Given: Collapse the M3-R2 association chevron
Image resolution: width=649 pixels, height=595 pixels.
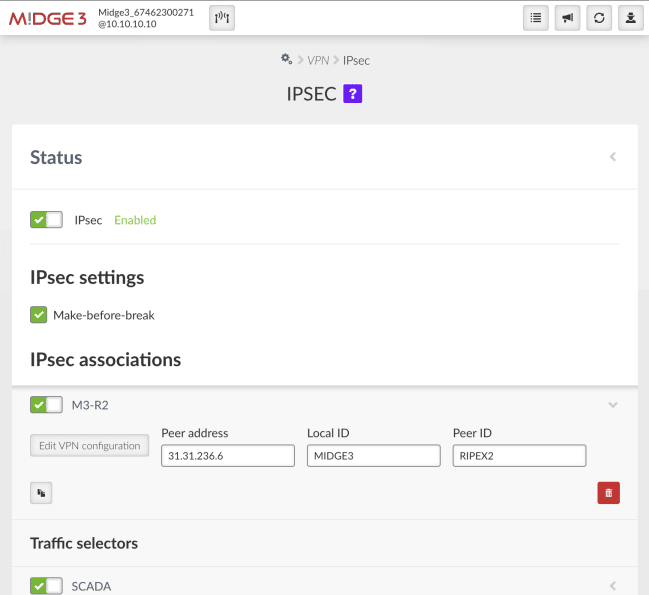Looking at the screenshot, I should (x=613, y=405).
